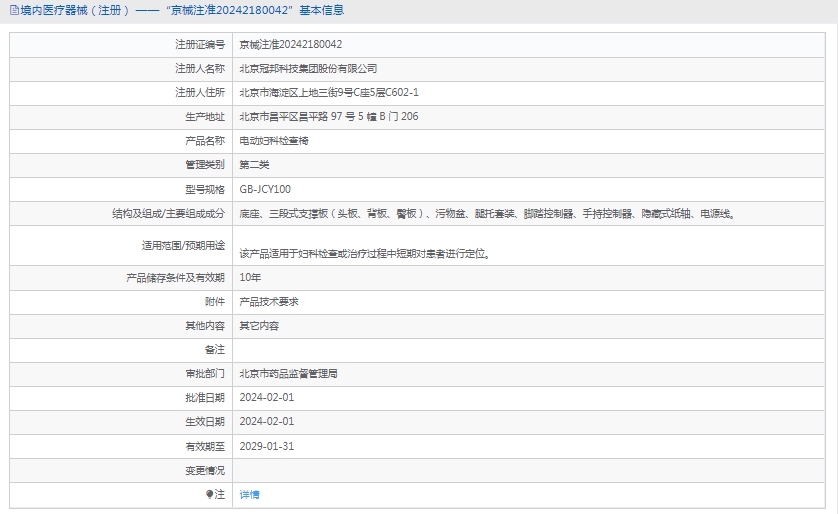Click expiry date 2029-01-31
The height and width of the screenshot is (514, 838).
[267, 446]
